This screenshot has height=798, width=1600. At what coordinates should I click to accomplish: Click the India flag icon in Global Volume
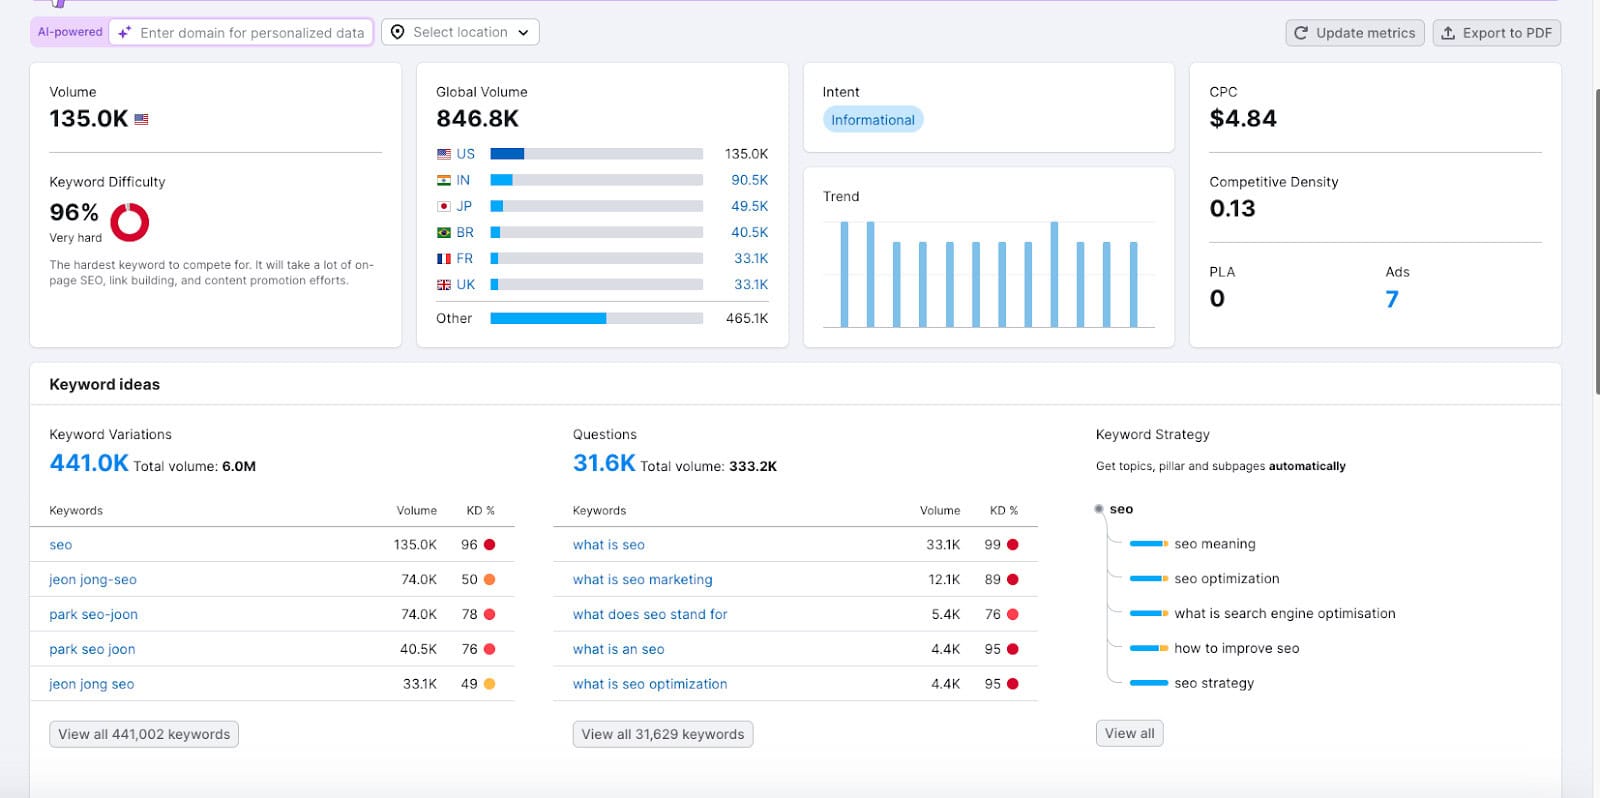pyautogui.click(x=444, y=180)
